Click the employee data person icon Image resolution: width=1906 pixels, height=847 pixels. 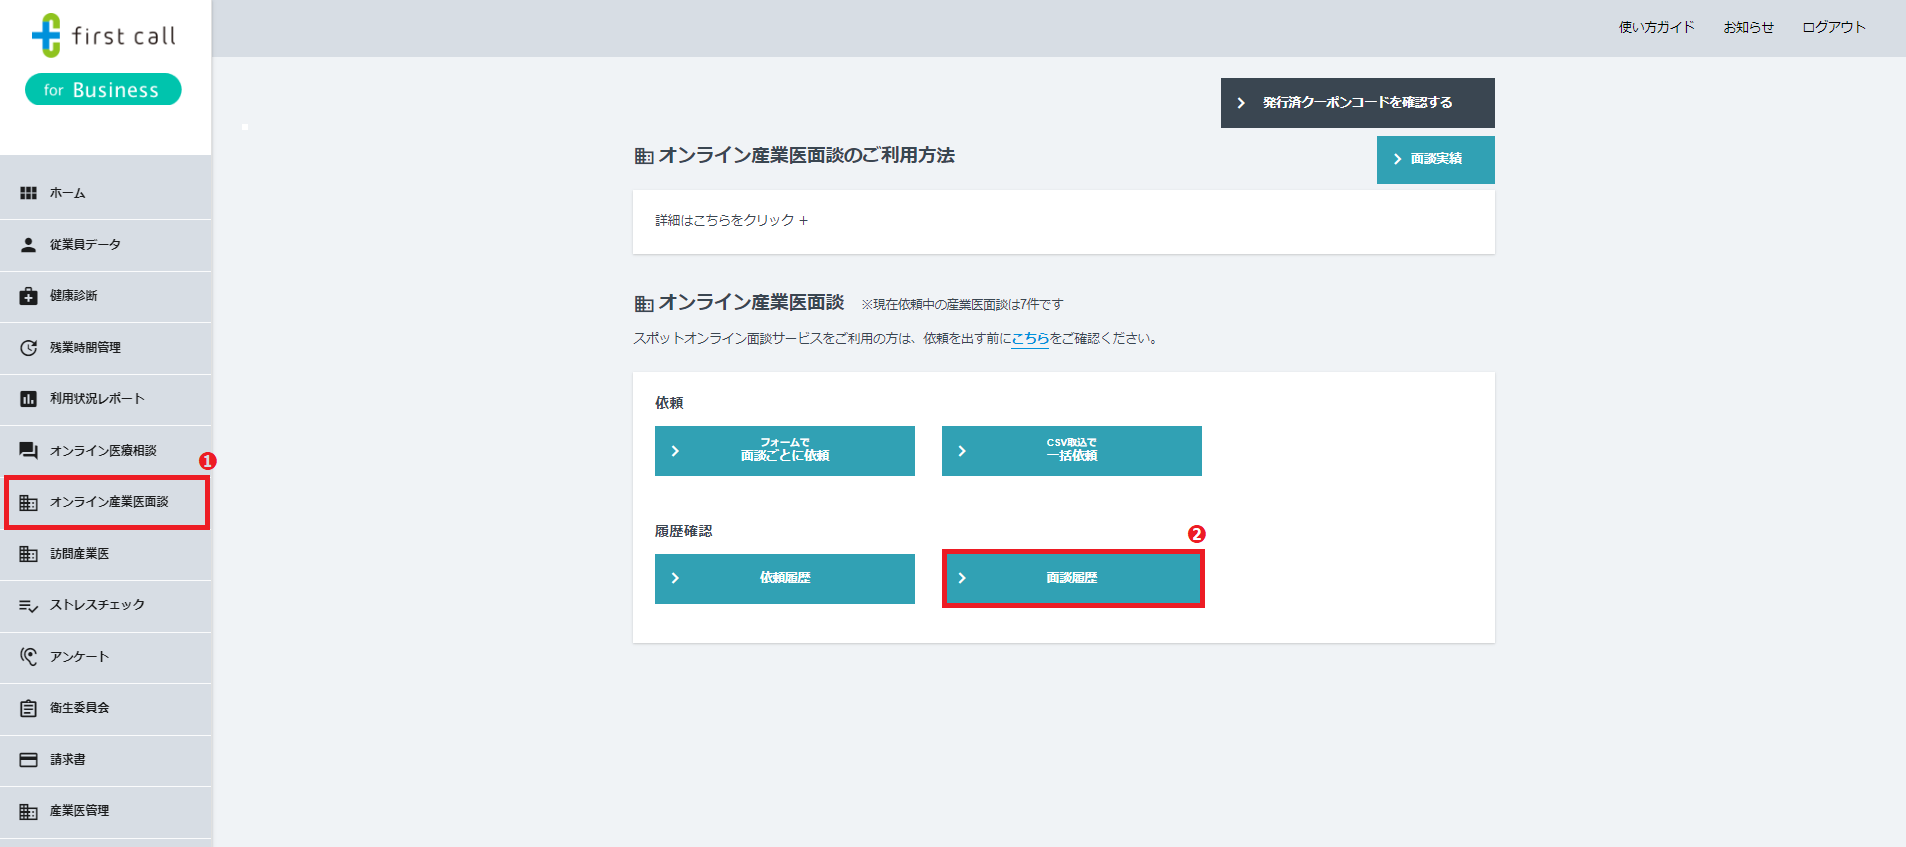pyautogui.click(x=28, y=245)
